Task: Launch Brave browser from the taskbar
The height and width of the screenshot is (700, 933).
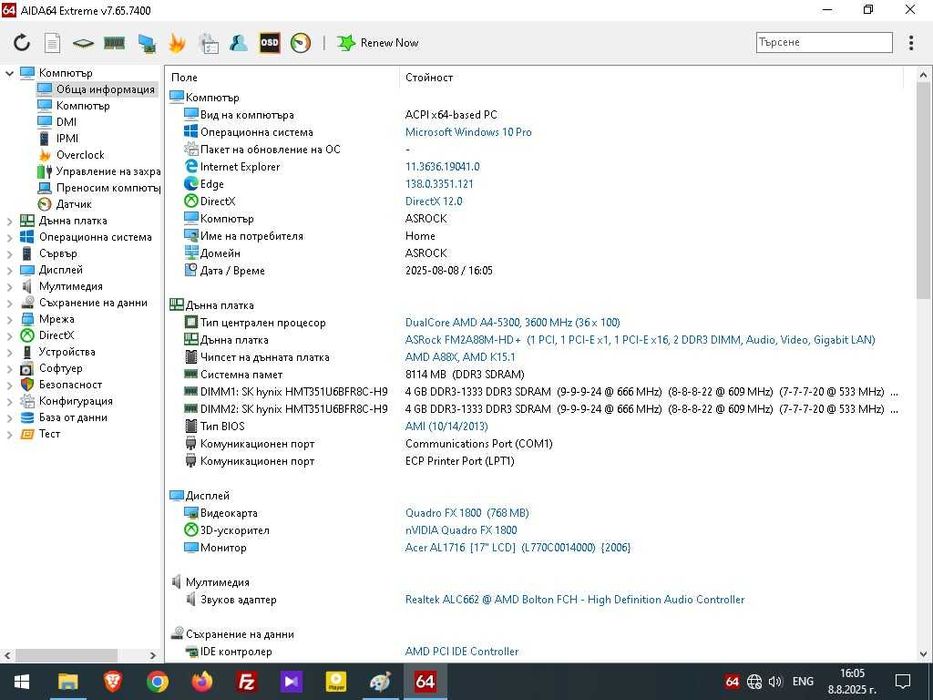Action: pyautogui.click(x=112, y=682)
